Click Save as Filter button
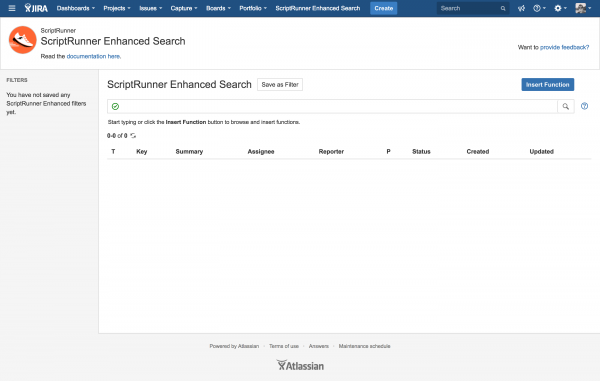This screenshot has height=381, width=600. 280,85
